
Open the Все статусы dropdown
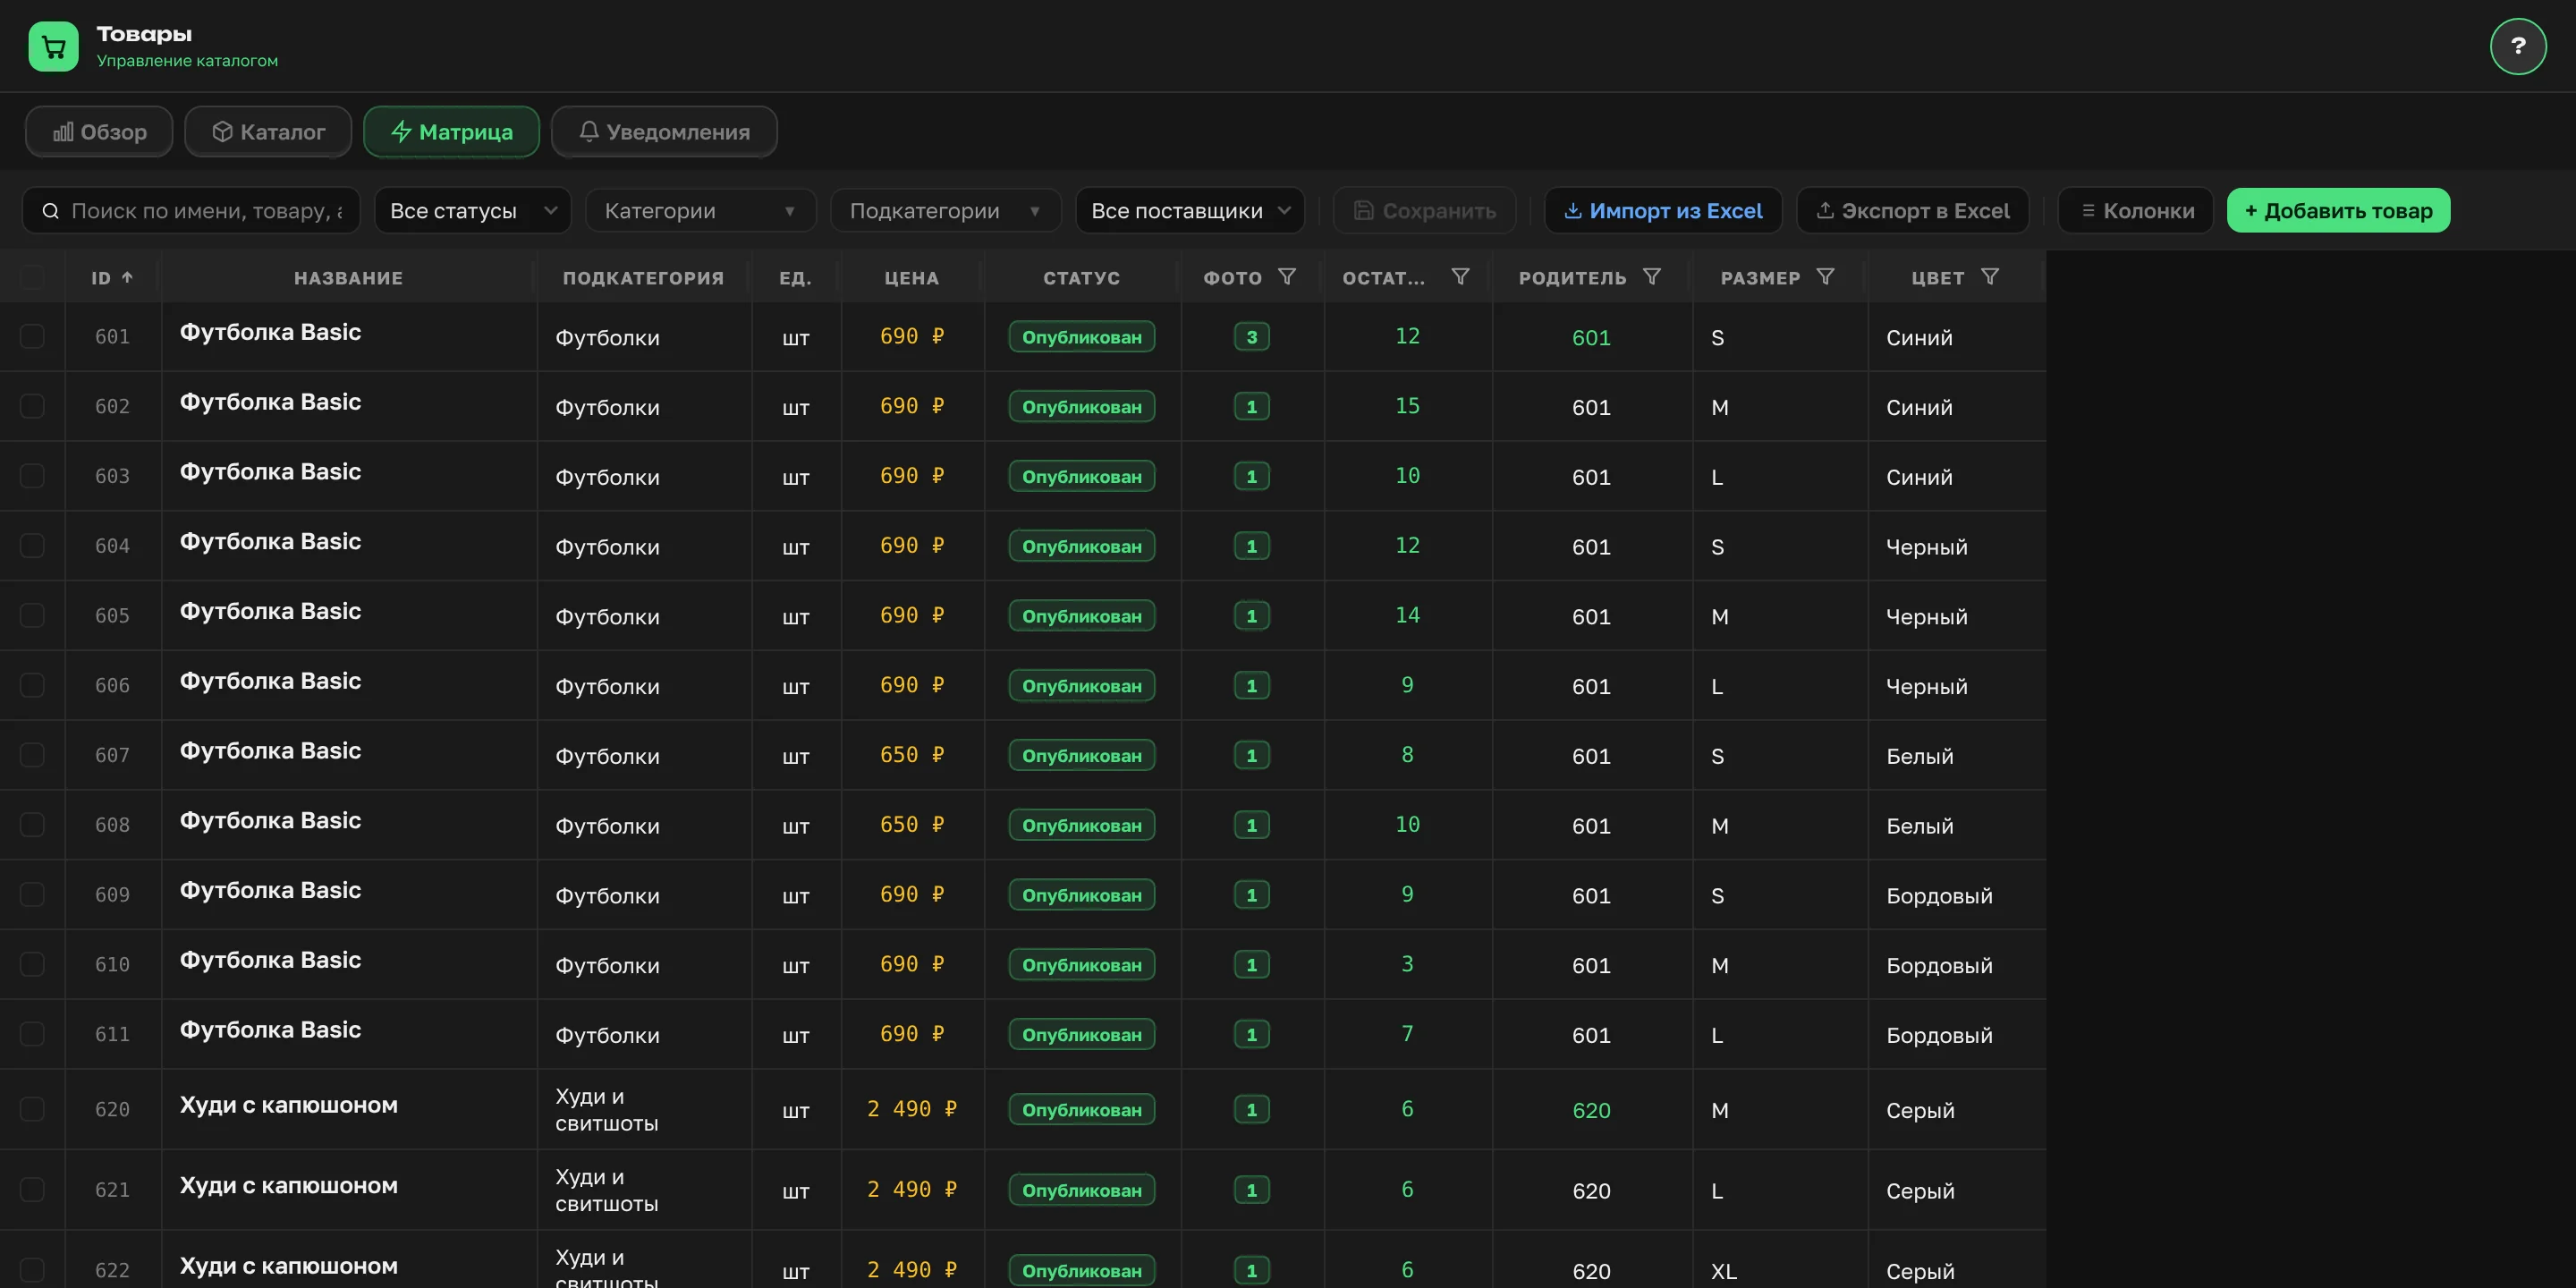click(x=473, y=211)
